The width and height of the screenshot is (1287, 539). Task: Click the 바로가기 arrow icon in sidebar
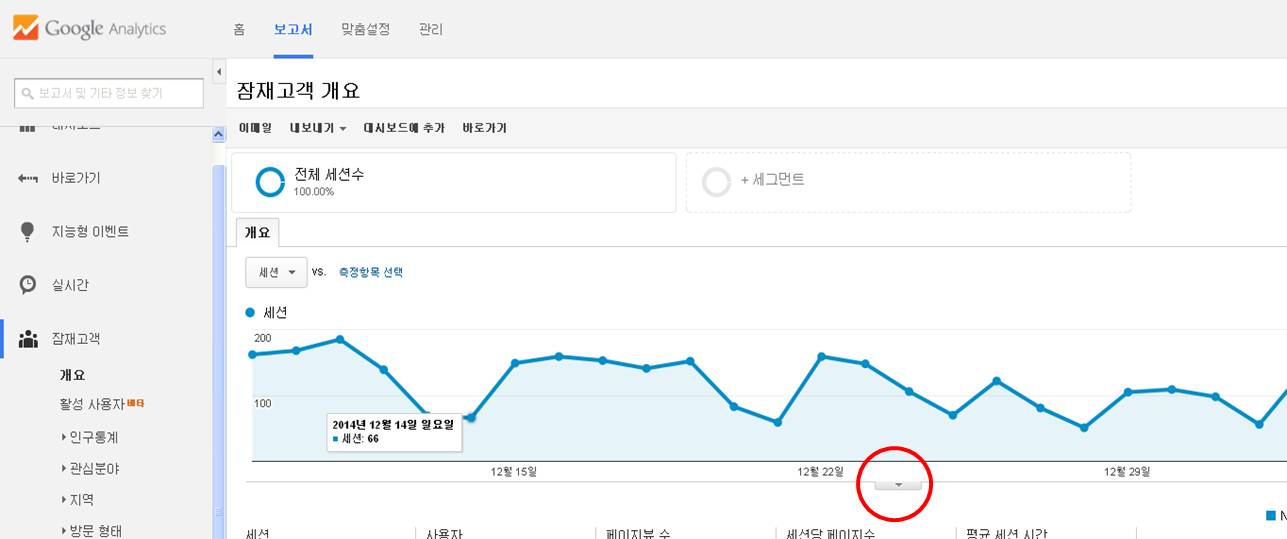coord(28,178)
